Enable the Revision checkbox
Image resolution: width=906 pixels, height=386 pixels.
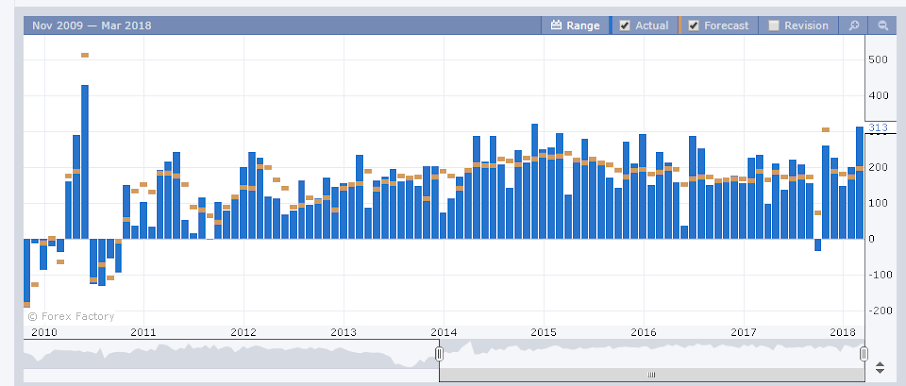(x=774, y=25)
